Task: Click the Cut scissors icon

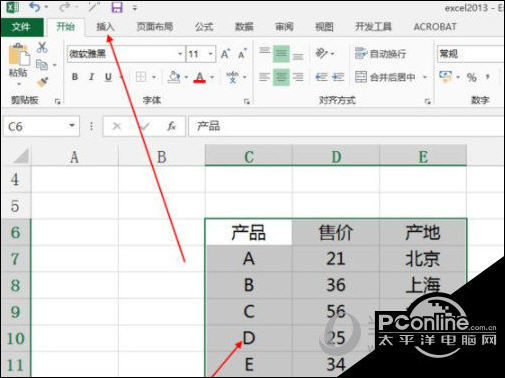Action: tap(42, 48)
